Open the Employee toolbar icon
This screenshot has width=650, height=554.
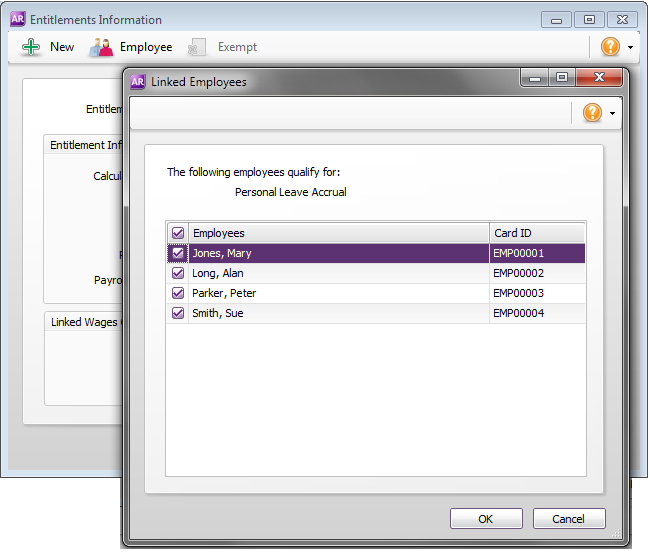pyautogui.click(x=101, y=47)
